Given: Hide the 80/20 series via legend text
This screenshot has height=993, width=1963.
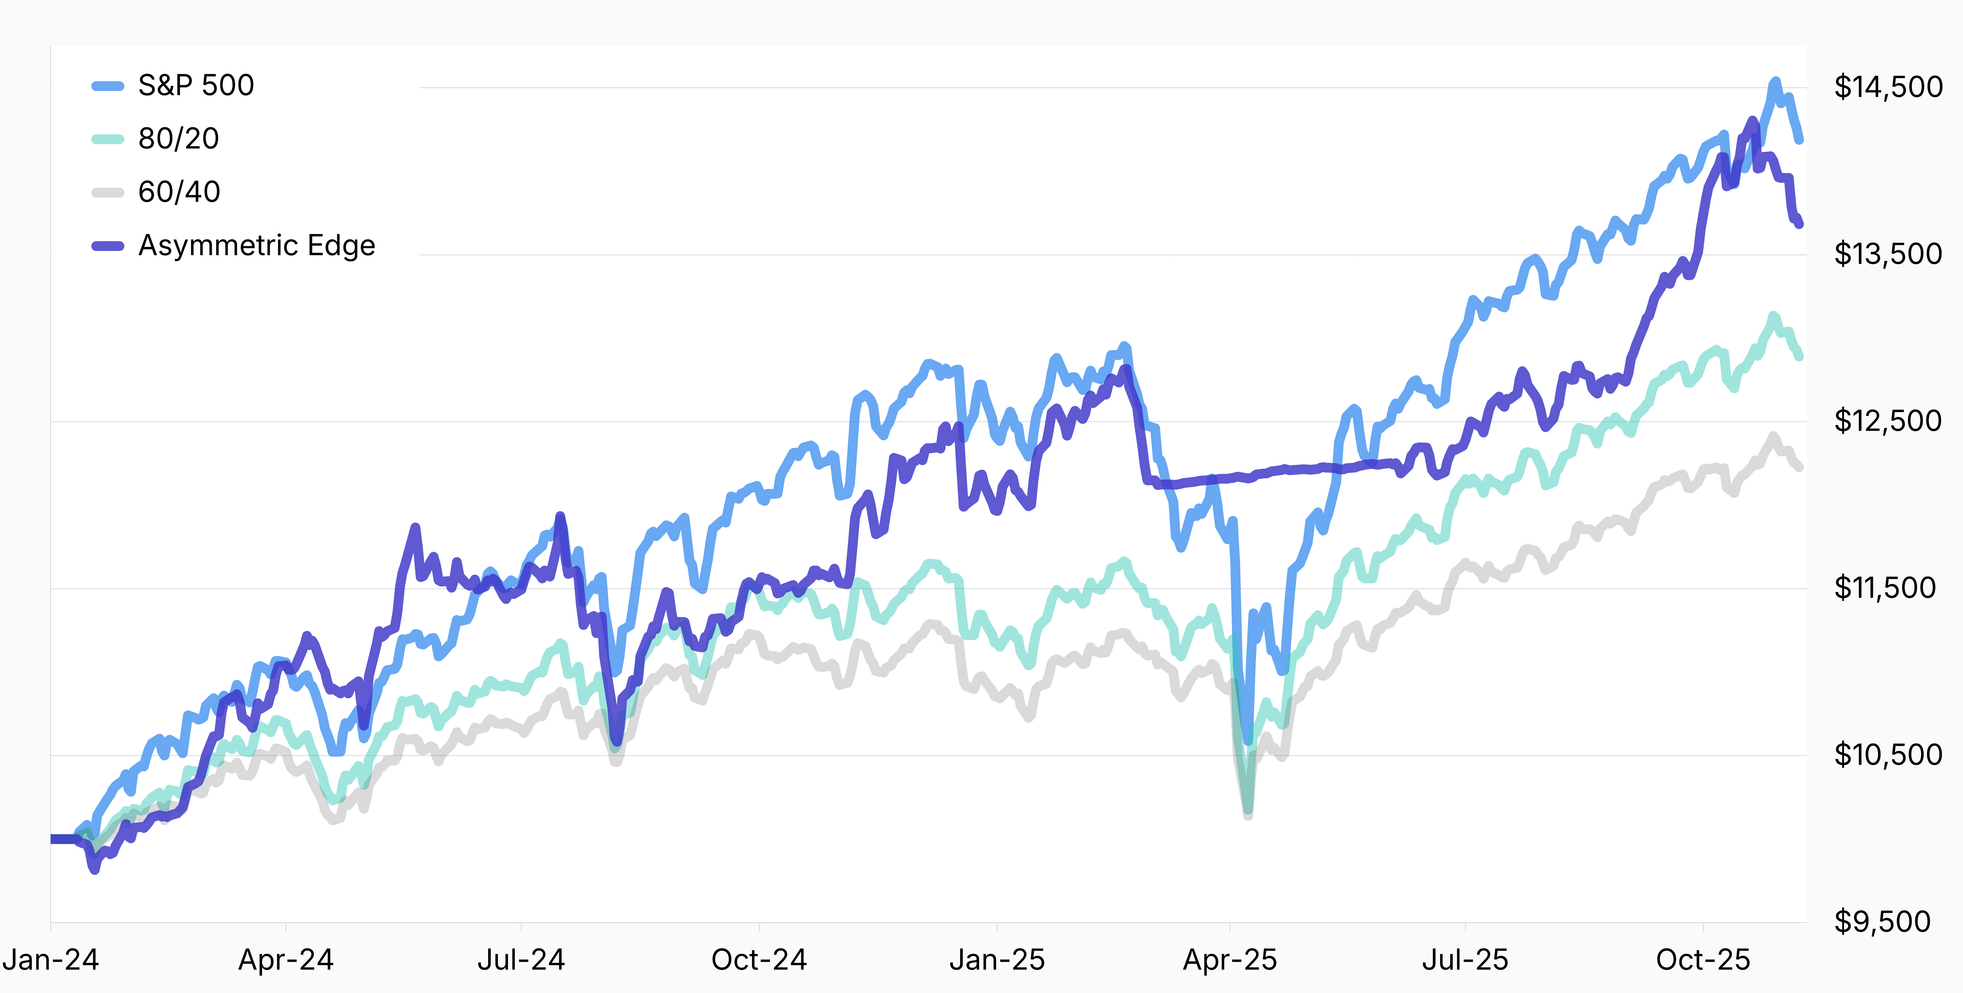Looking at the screenshot, I should click(179, 139).
